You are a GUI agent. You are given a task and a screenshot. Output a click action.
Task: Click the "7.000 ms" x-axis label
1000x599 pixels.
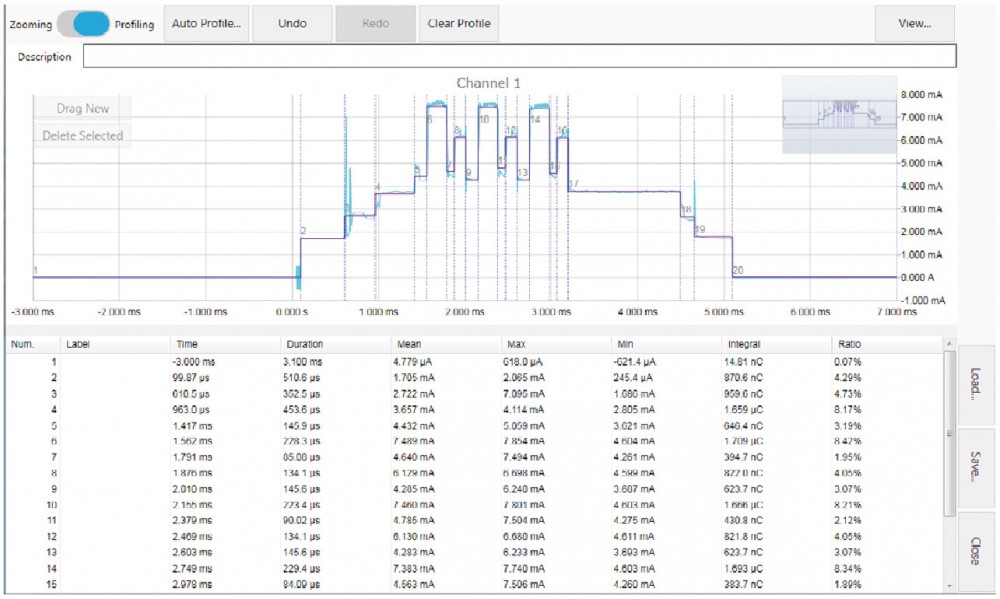click(897, 312)
